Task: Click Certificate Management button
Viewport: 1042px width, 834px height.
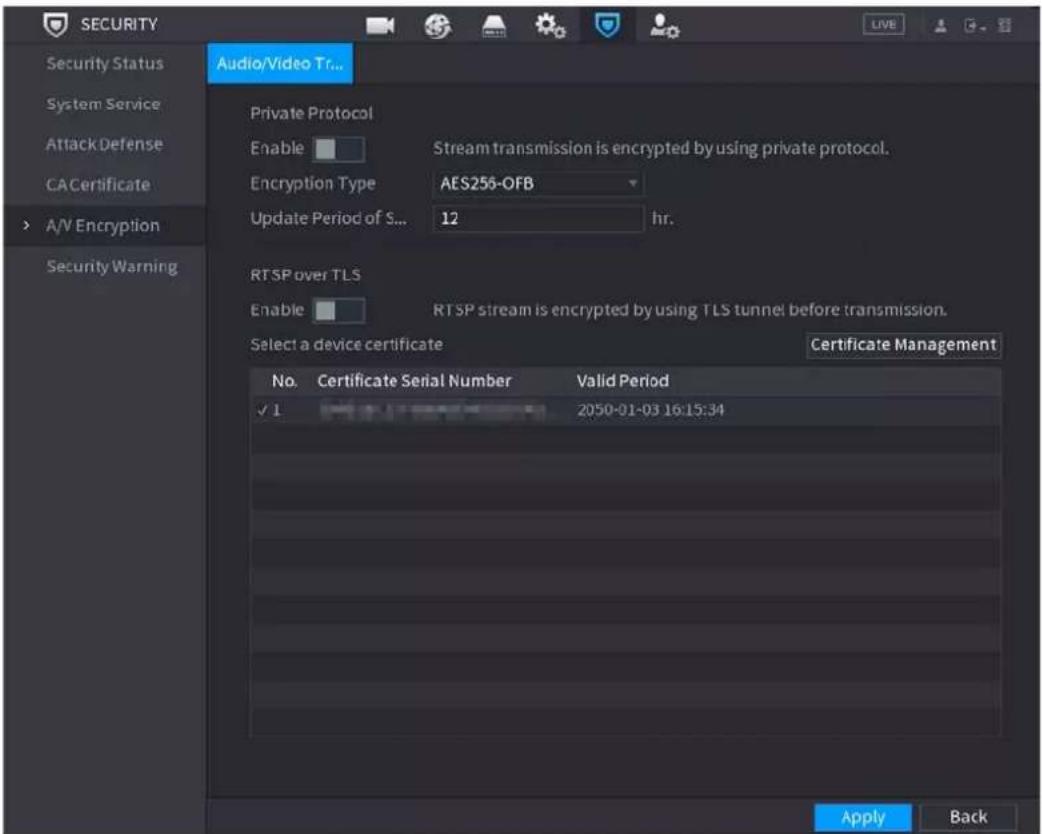Action: pos(903,345)
